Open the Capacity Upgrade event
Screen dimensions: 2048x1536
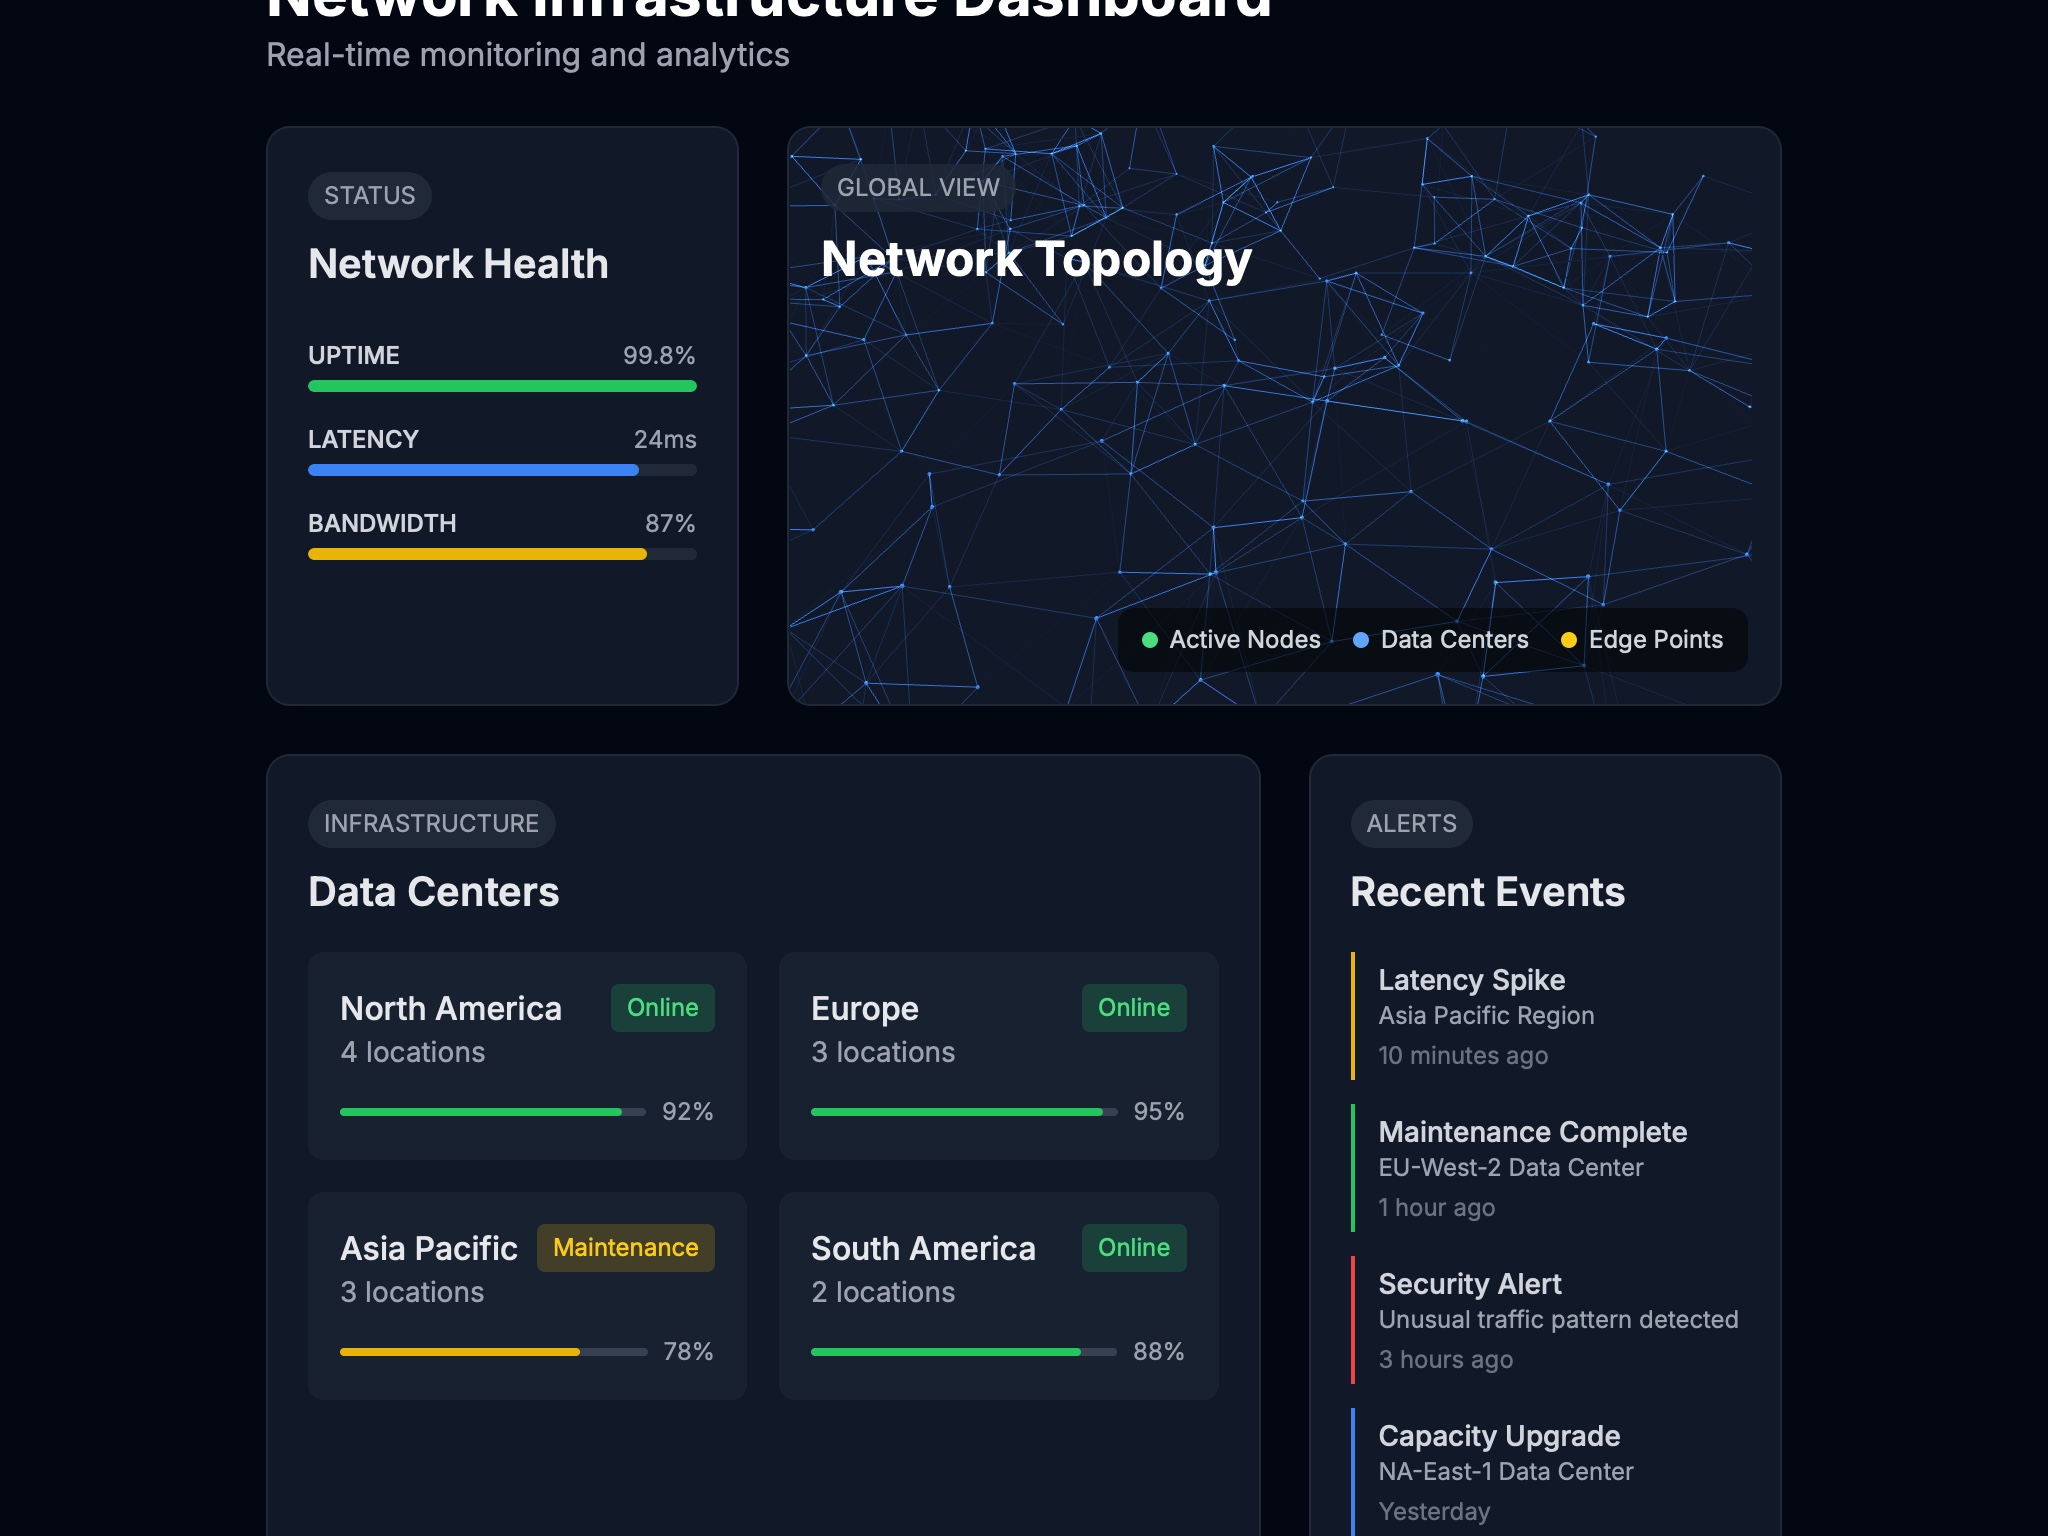point(1497,1435)
